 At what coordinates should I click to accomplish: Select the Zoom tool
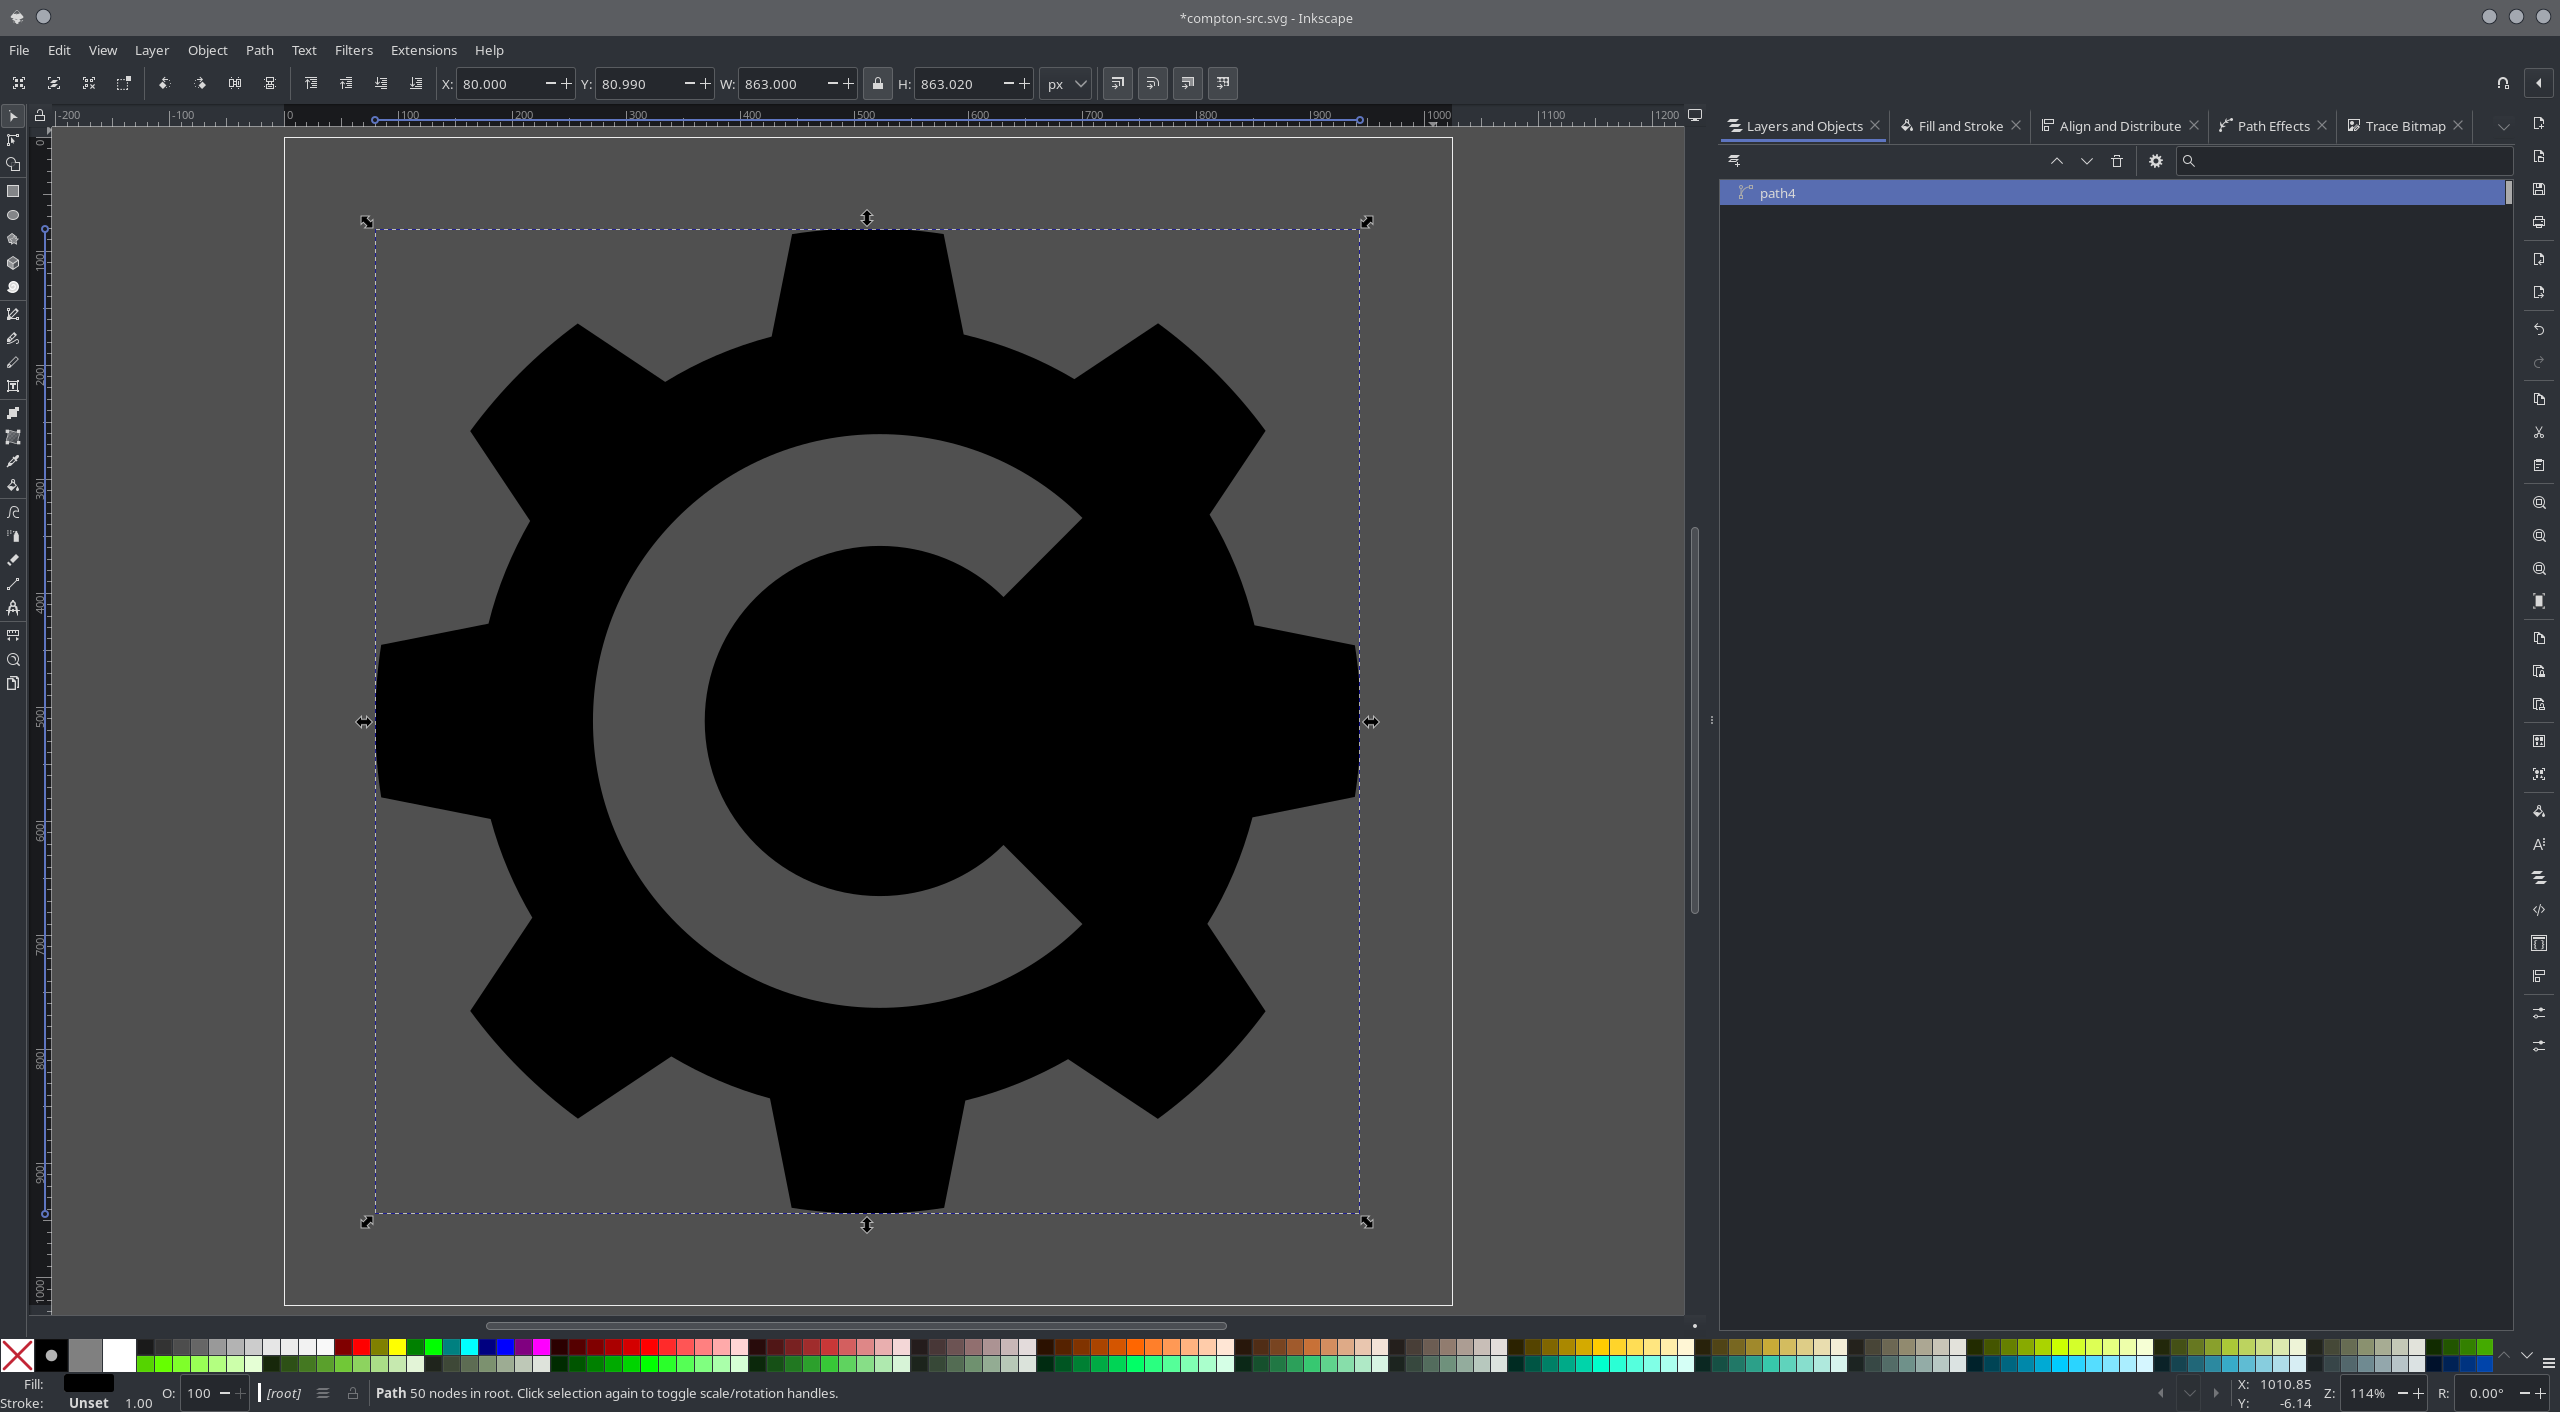pos(13,660)
